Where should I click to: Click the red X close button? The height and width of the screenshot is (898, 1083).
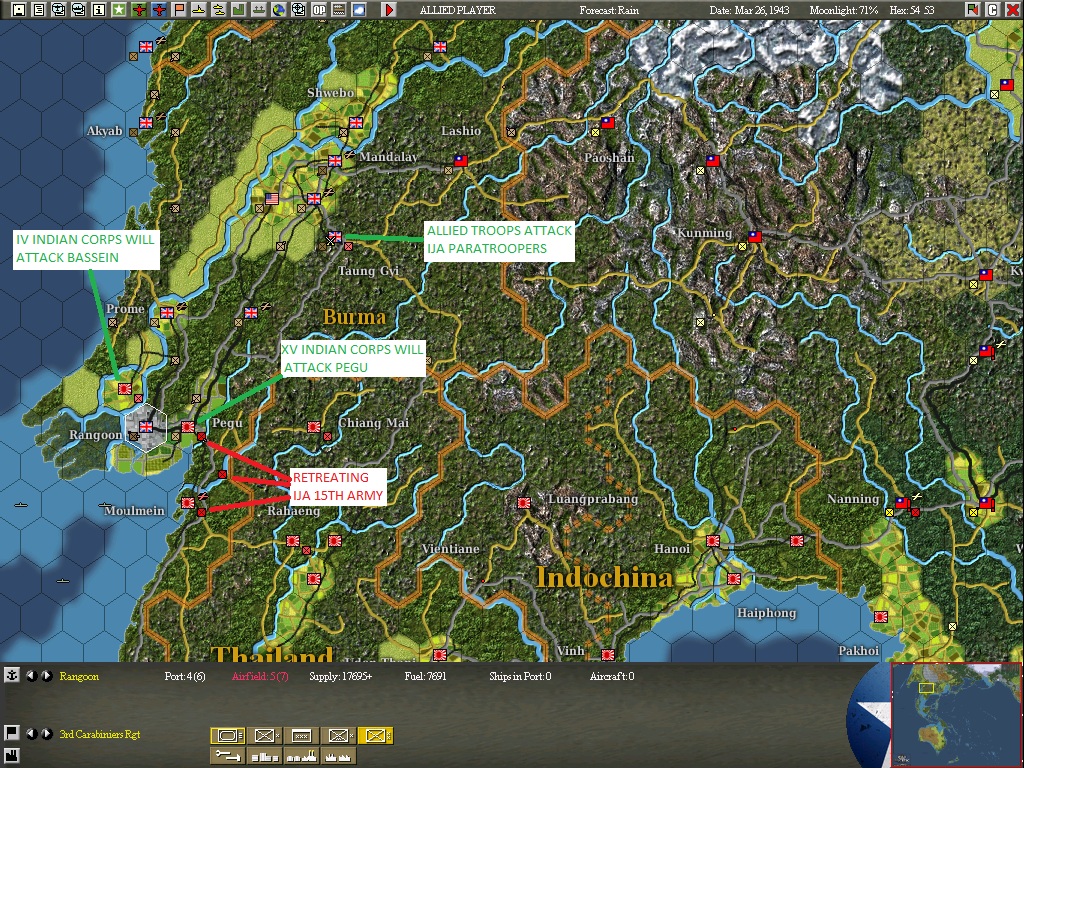click(1013, 10)
